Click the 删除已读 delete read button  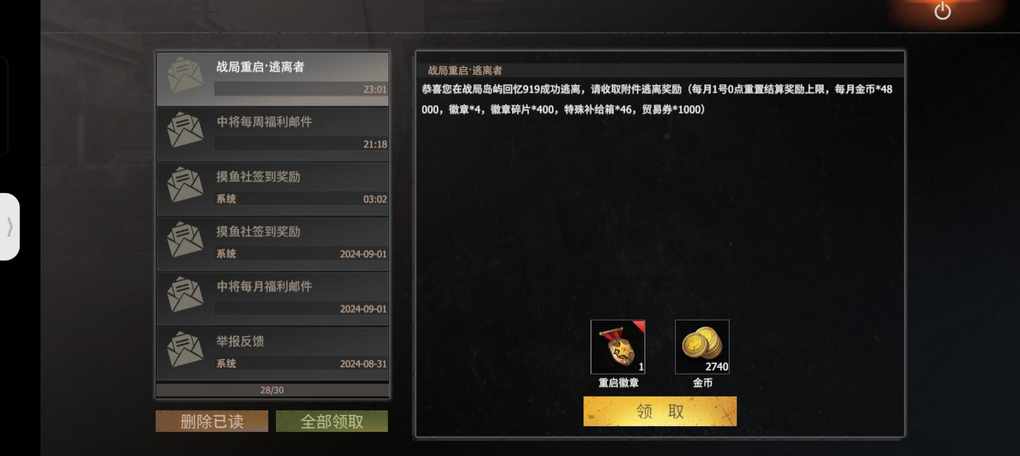pos(211,421)
